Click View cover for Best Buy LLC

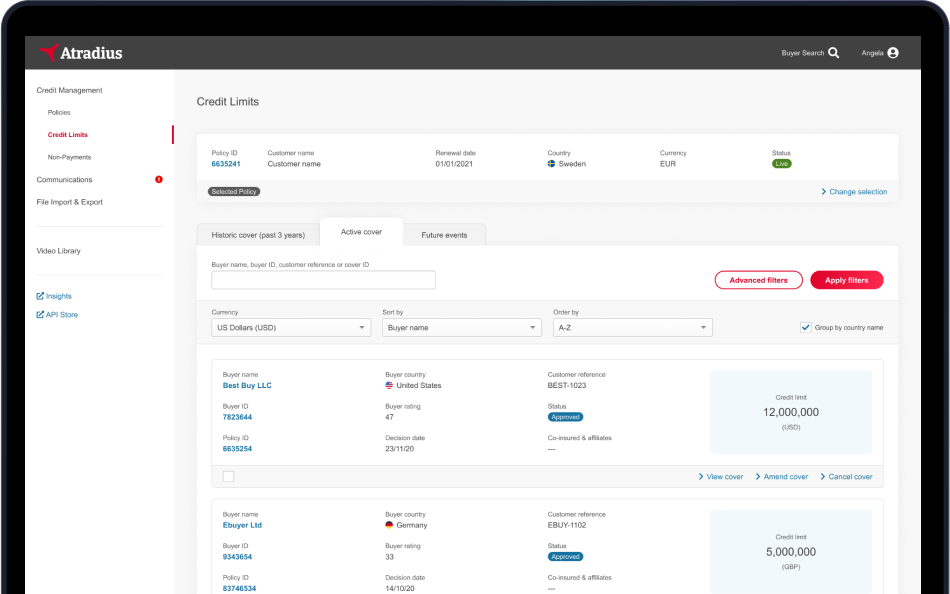click(721, 476)
